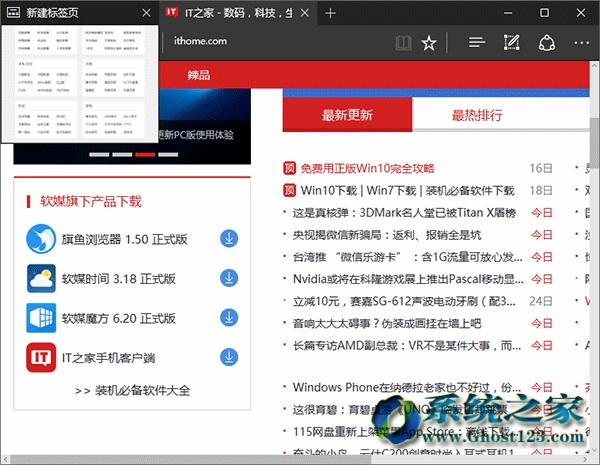Click the scroll up arrow of page scrollbar
This screenshot has width=600, height=465.
point(594,66)
